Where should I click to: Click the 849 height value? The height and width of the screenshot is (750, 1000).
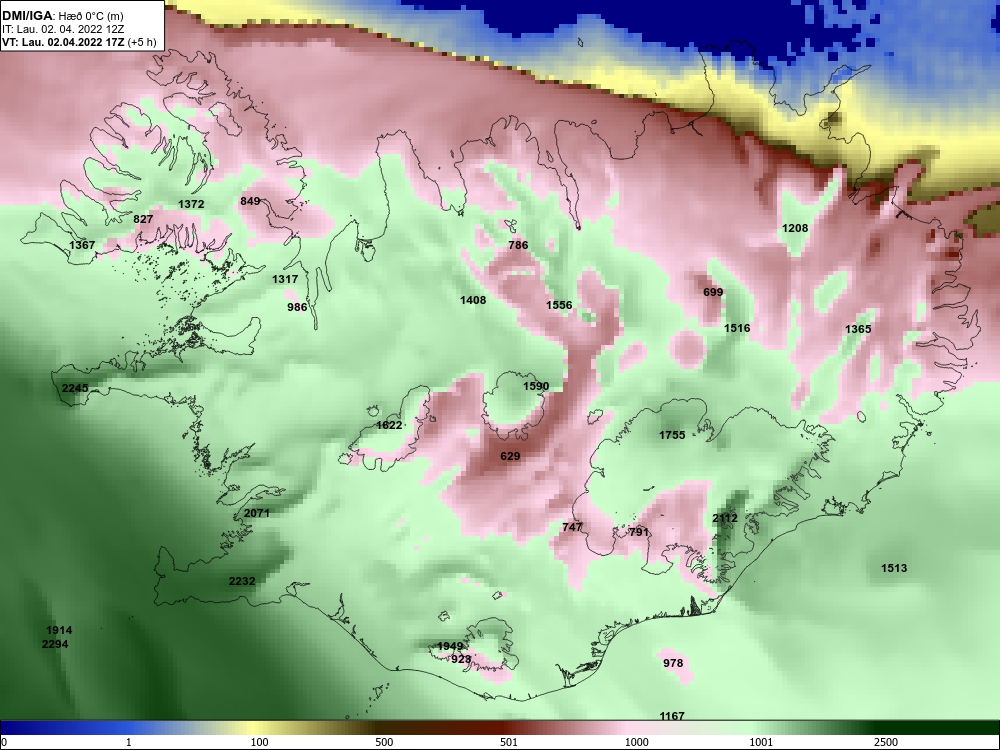pyautogui.click(x=250, y=201)
